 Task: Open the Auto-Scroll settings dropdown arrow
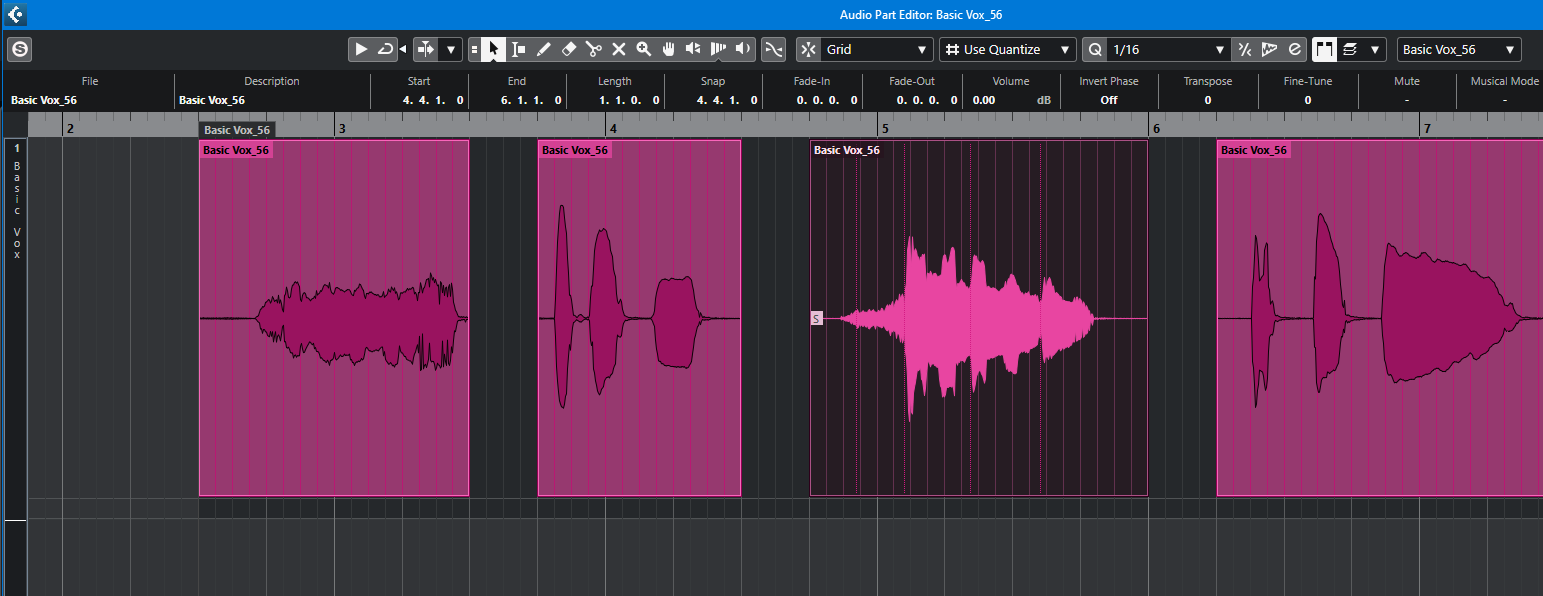tap(451, 49)
